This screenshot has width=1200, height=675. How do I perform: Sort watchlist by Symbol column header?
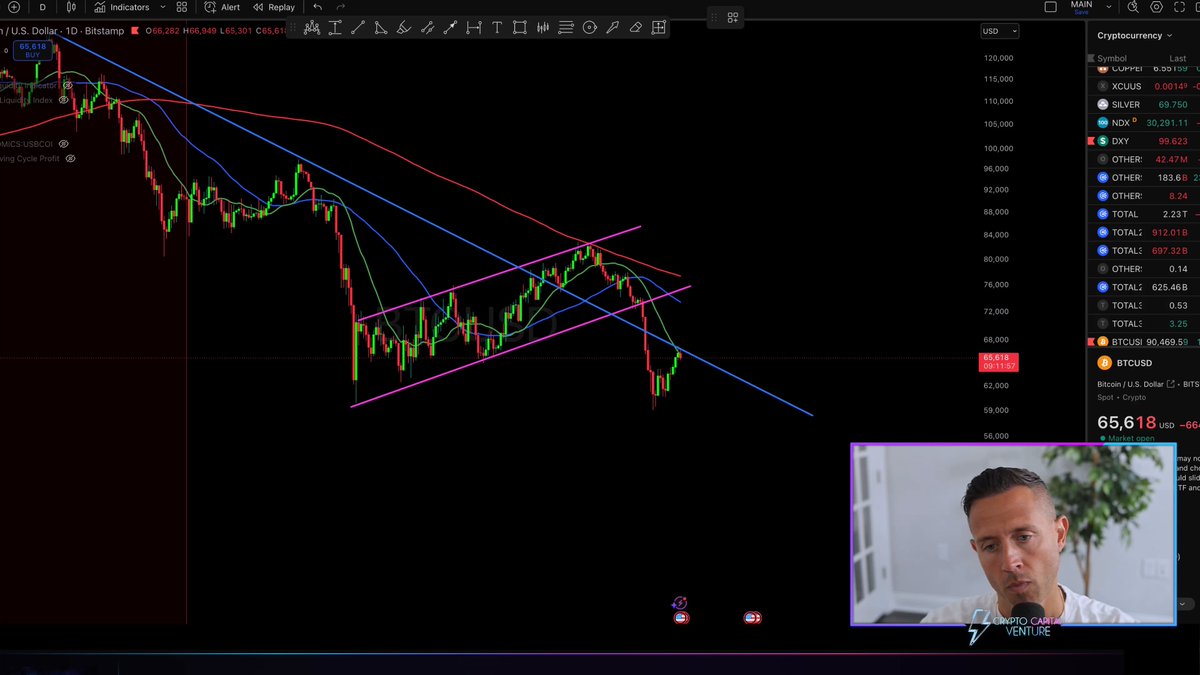(x=1112, y=59)
